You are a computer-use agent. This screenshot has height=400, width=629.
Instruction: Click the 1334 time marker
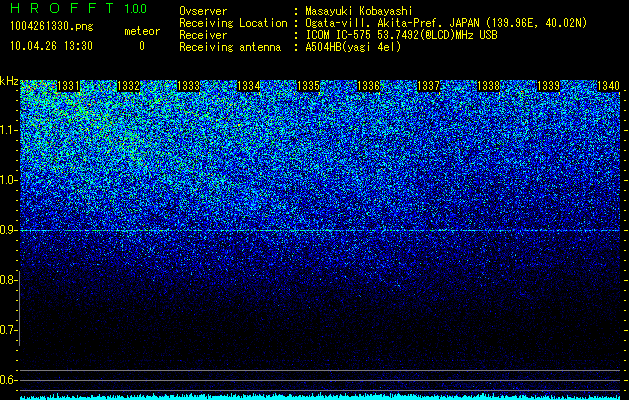[x=248, y=86]
